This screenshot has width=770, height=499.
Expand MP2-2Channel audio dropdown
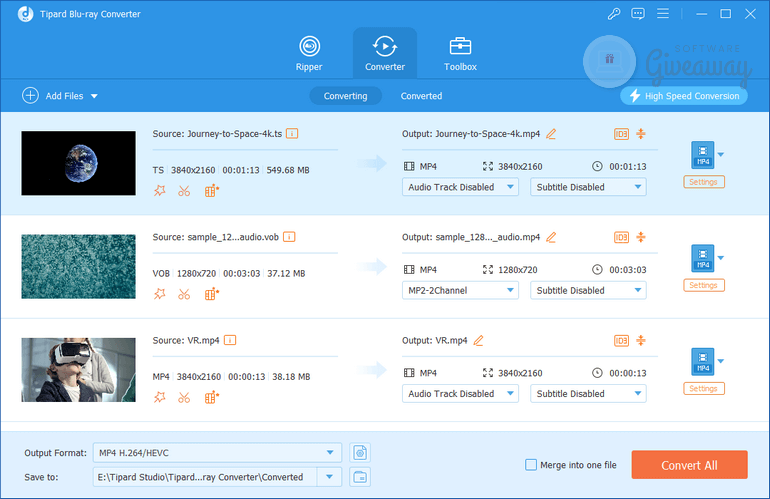coord(460,290)
